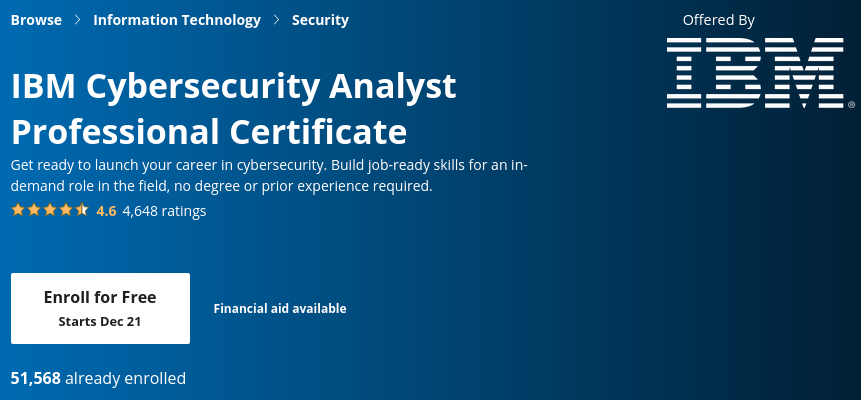Click the IBM Cybersecurity Analyst certificate title
This screenshot has height=400, width=861.
[x=233, y=109]
